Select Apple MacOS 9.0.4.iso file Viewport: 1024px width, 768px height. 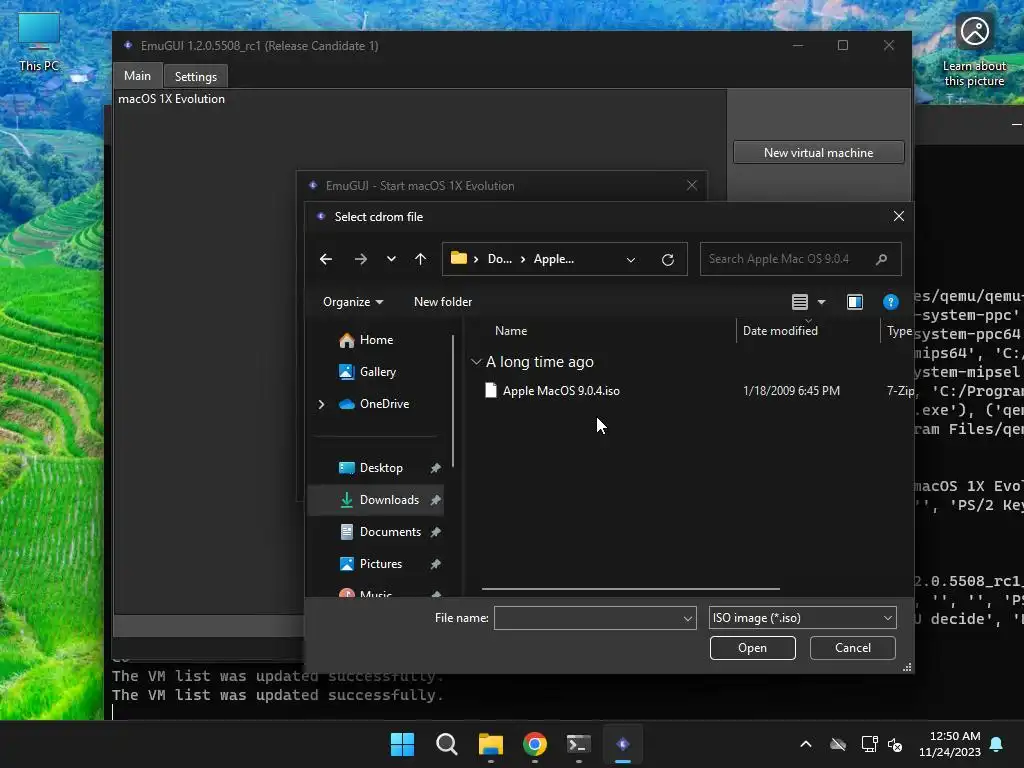click(x=561, y=391)
